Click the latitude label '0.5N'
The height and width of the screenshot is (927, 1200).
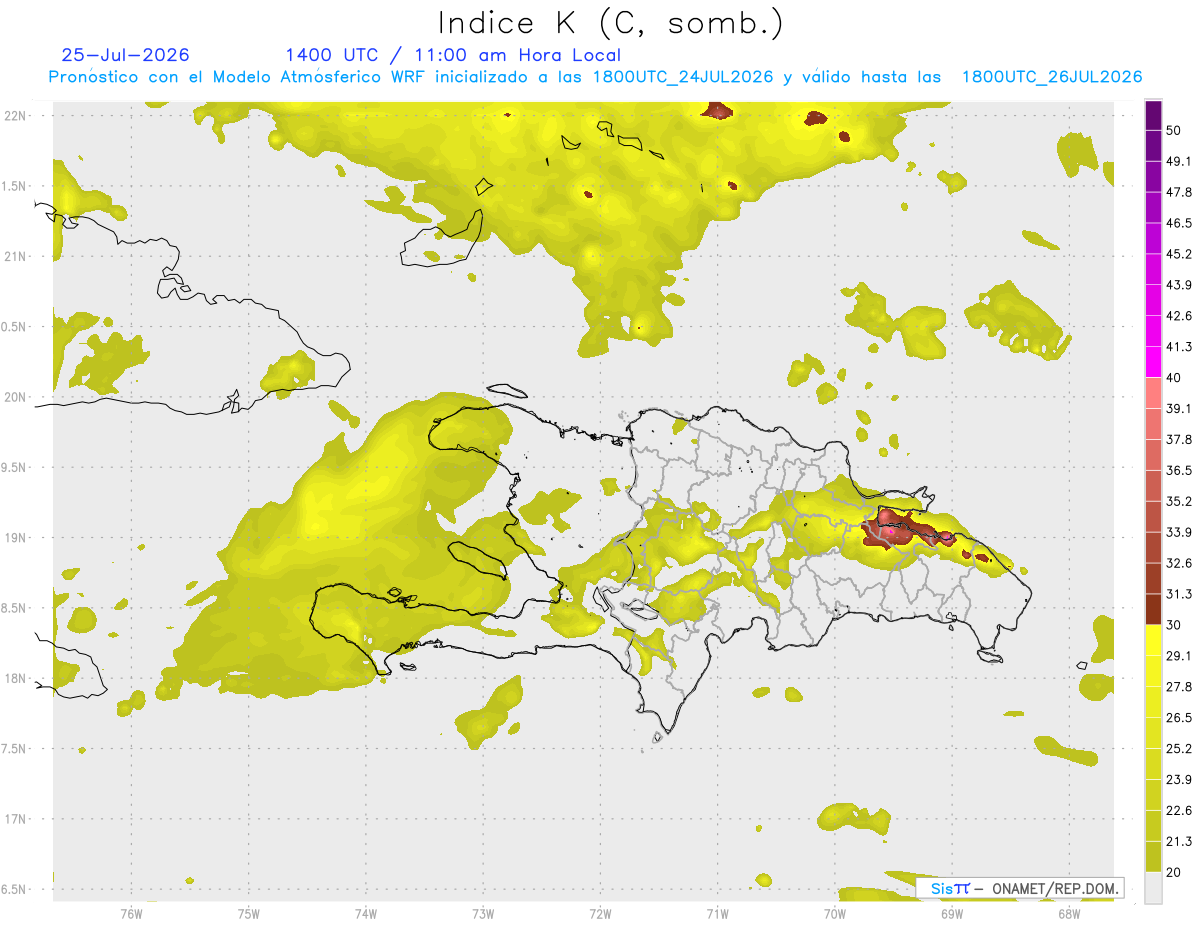(15, 326)
